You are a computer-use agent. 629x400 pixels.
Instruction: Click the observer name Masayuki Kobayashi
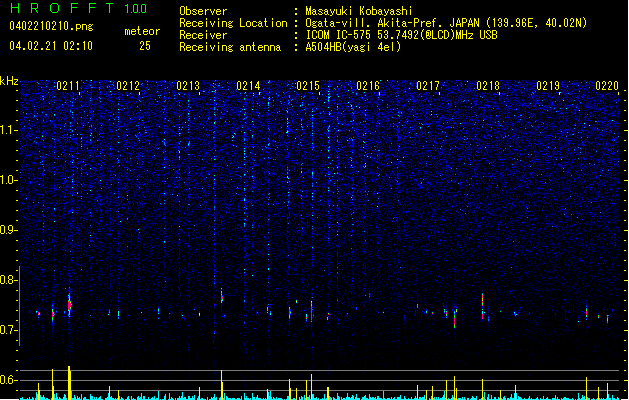coord(359,11)
